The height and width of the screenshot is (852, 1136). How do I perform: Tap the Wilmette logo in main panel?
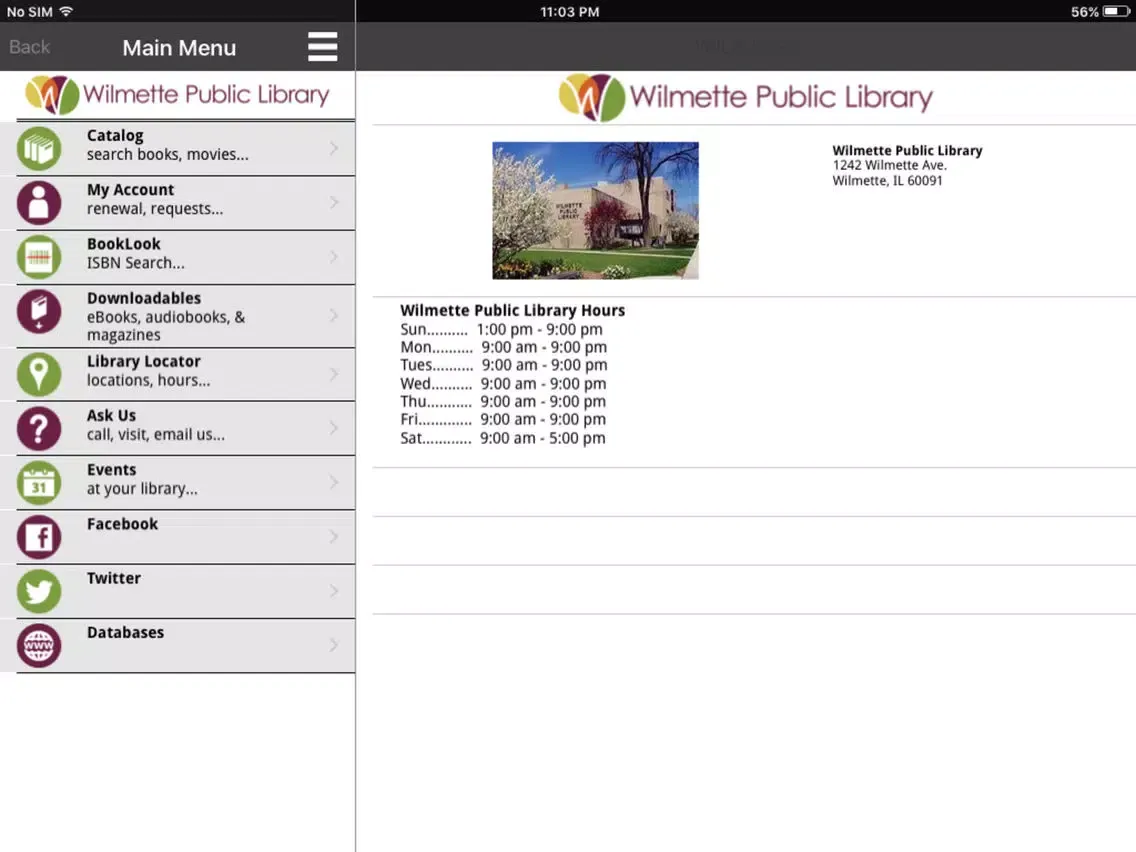pos(746,97)
